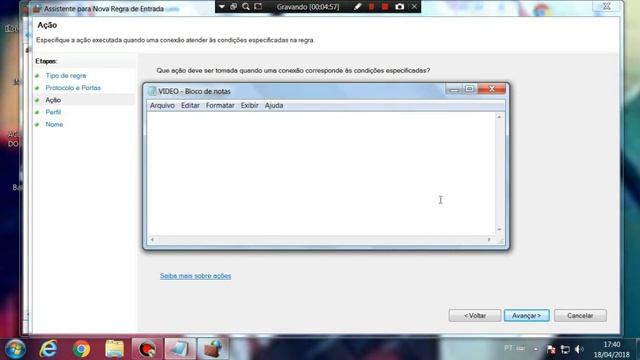Switch to Notepad in the taskbar
The width and height of the screenshot is (640, 360).
pos(180,349)
